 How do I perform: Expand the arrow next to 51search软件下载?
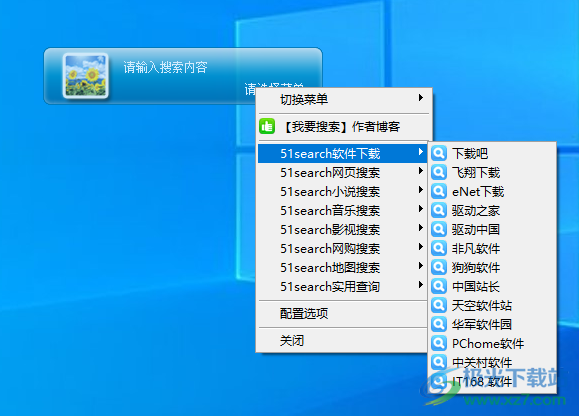coord(421,152)
